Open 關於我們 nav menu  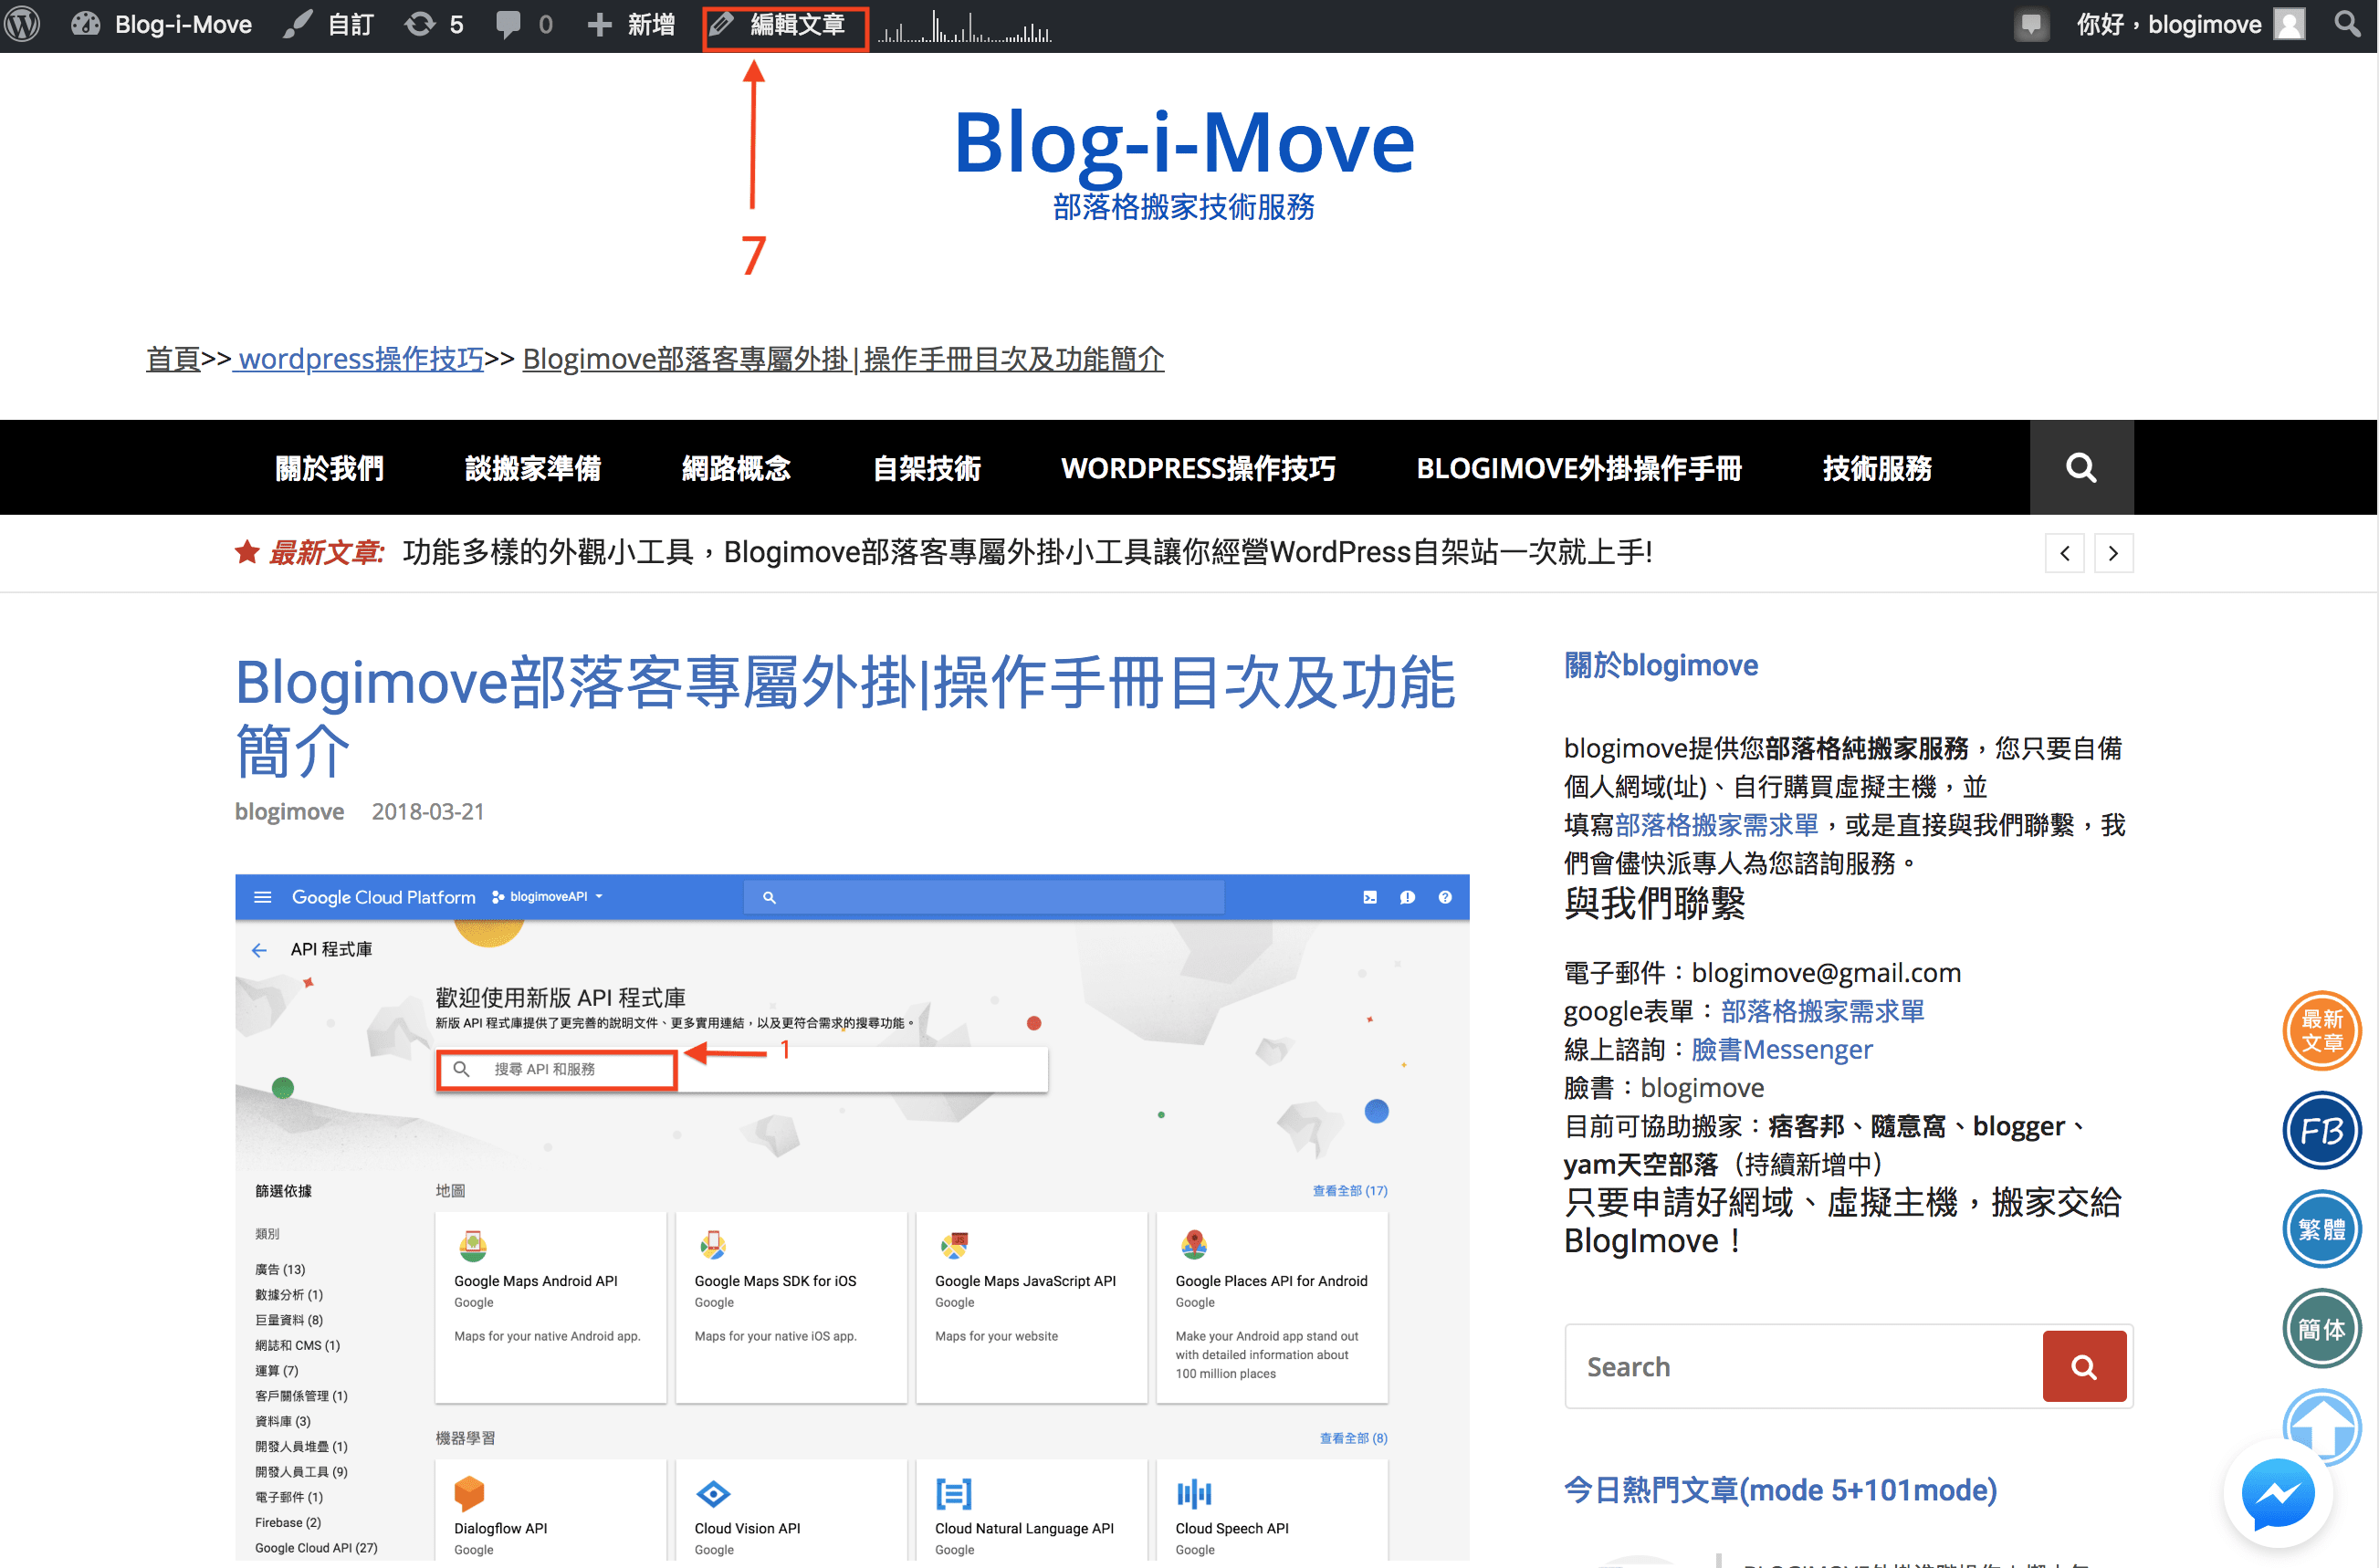click(x=329, y=467)
